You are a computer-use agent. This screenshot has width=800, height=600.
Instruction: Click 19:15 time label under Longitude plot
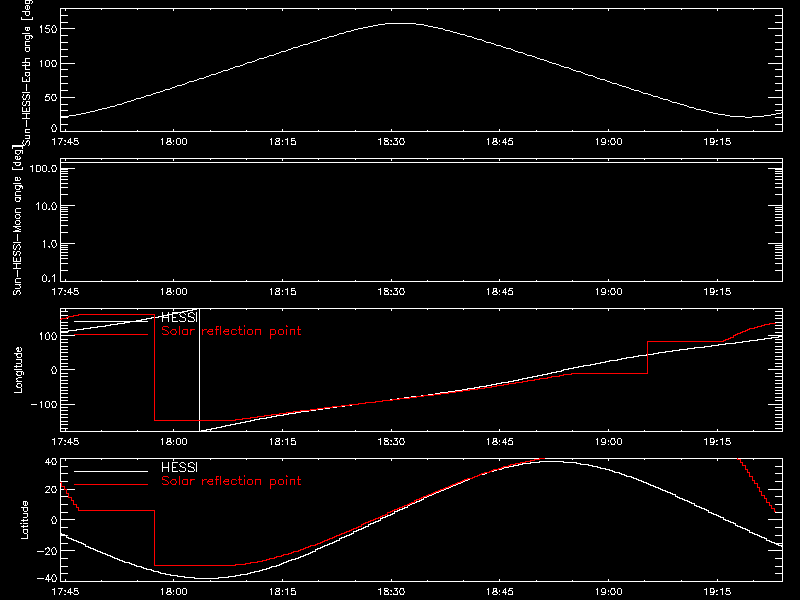coord(717,441)
